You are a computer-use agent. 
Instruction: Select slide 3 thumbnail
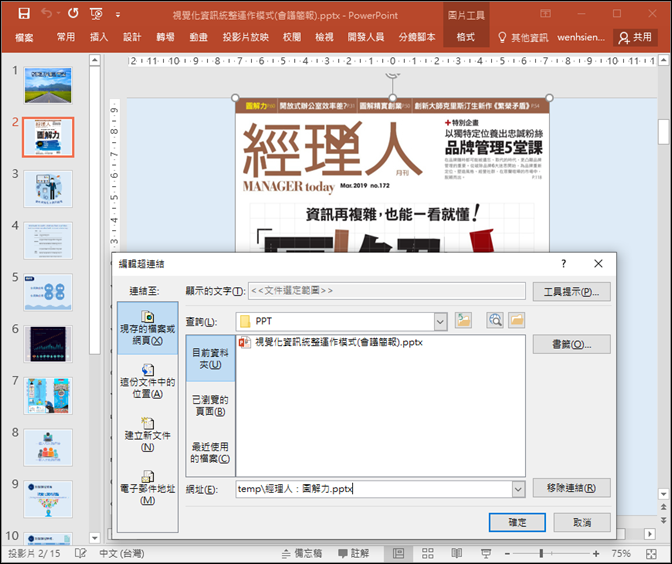point(48,189)
